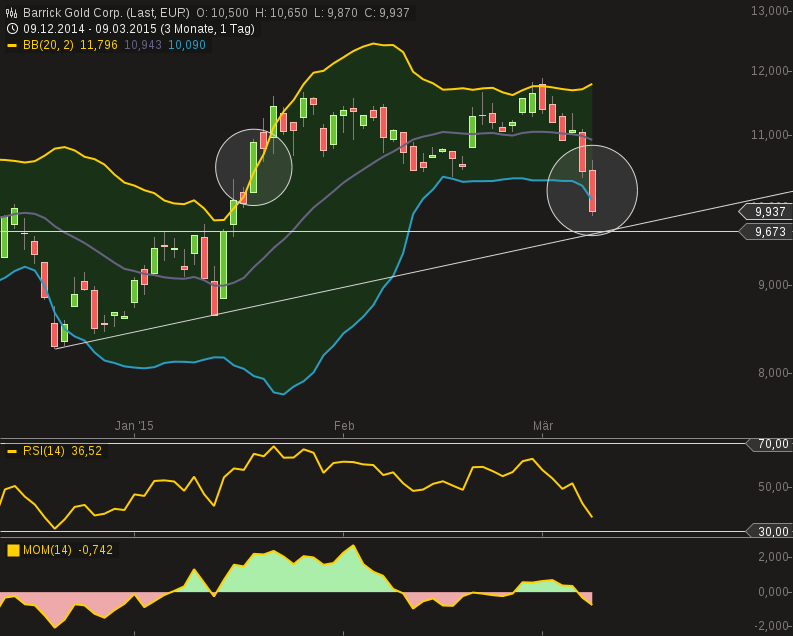
Task: Click the 70,00 RSI level tag
Action: (x=770, y=444)
